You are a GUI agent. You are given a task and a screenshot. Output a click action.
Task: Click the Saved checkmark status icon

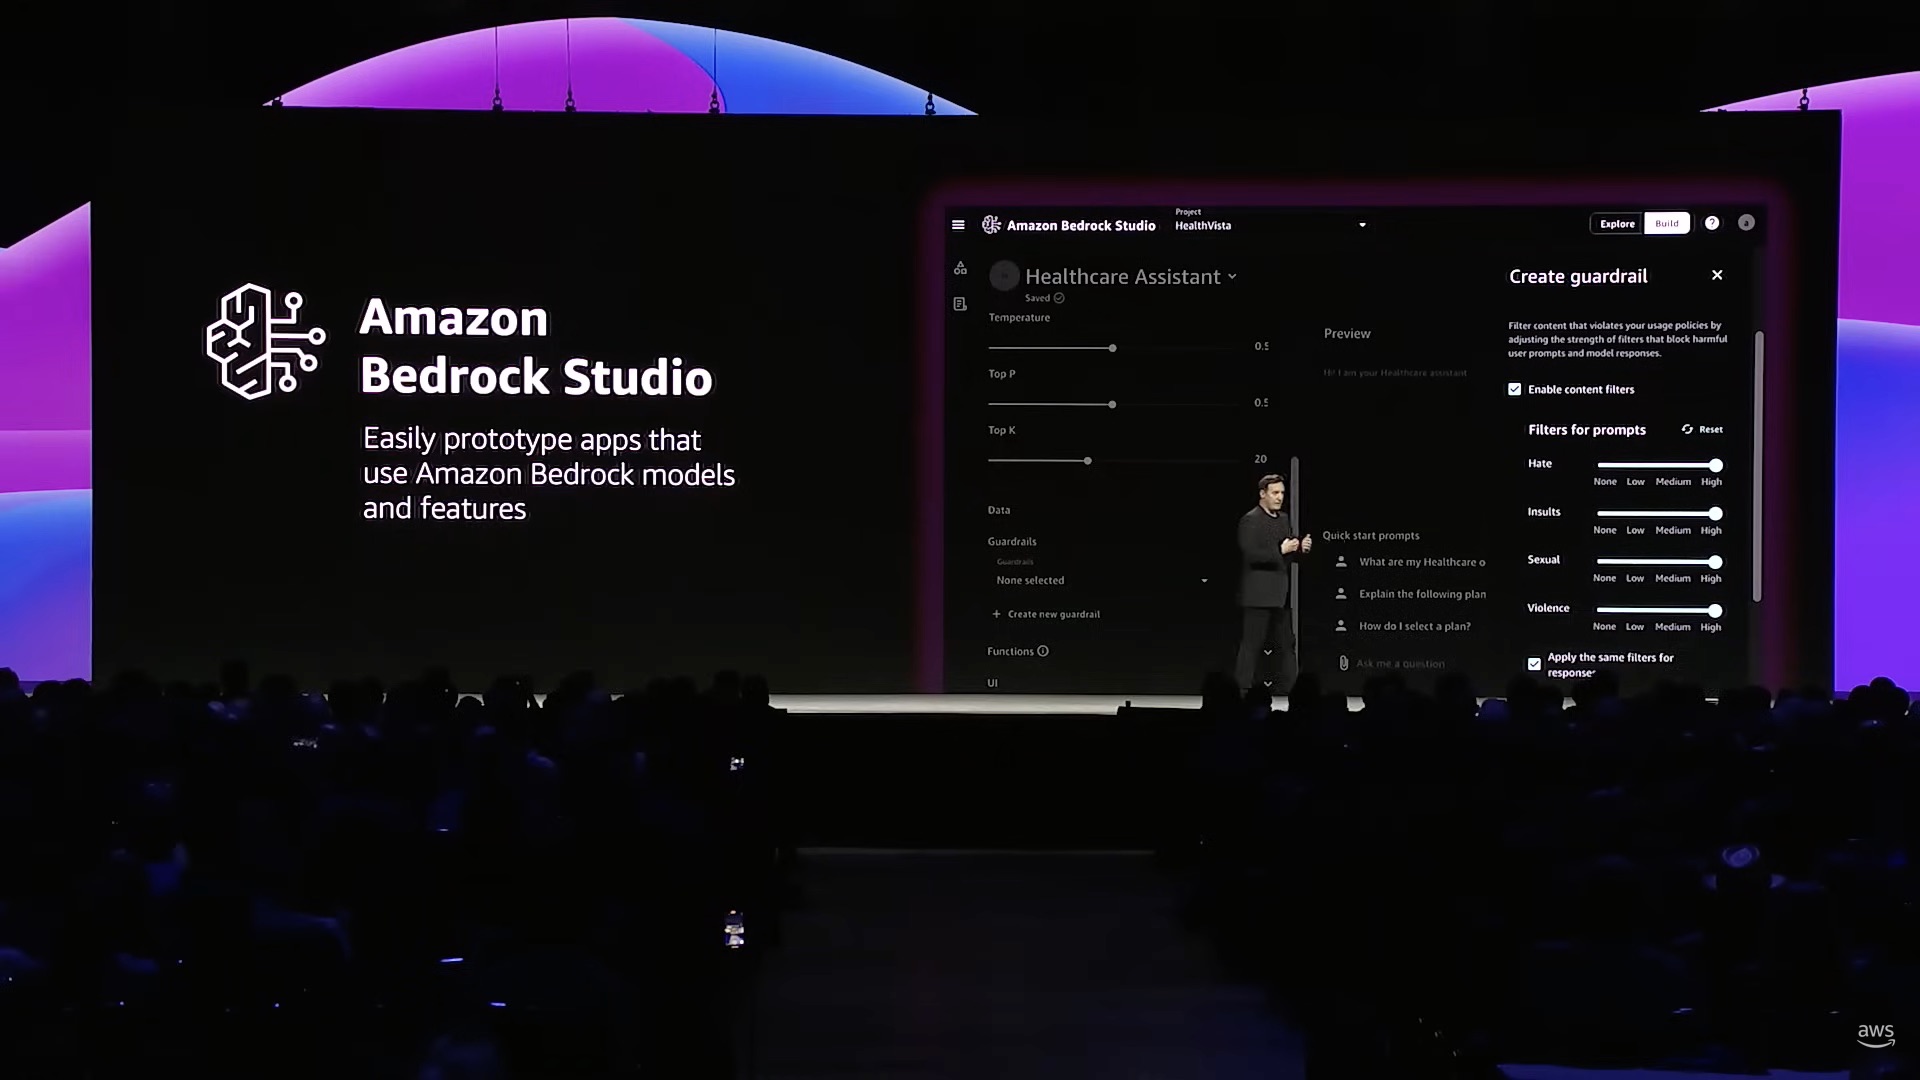pos(1059,298)
